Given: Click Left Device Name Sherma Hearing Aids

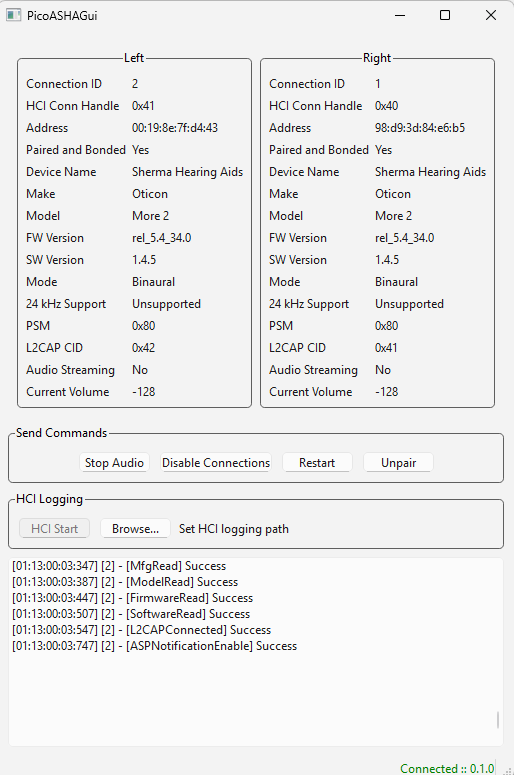Looking at the screenshot, I should (187, 172).
